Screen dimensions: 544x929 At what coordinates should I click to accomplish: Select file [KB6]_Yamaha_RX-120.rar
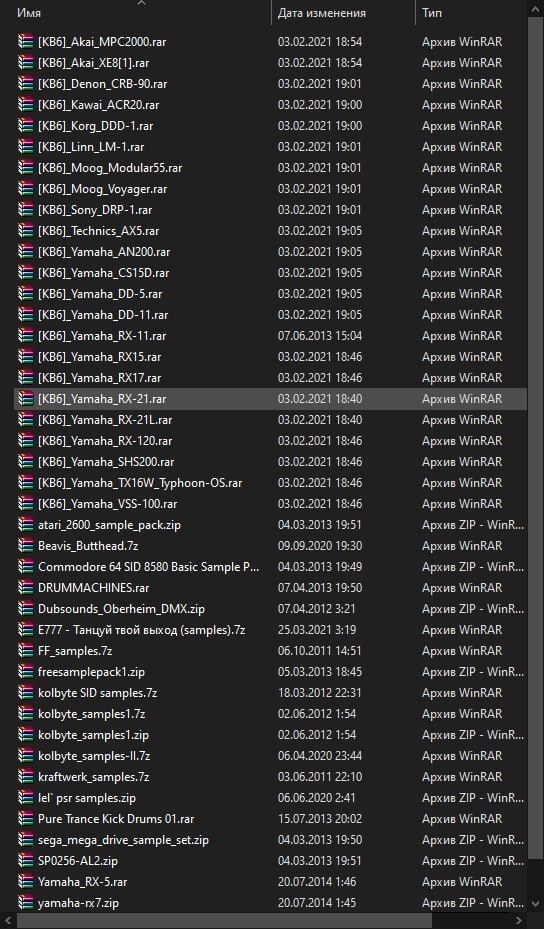point(105,441)
